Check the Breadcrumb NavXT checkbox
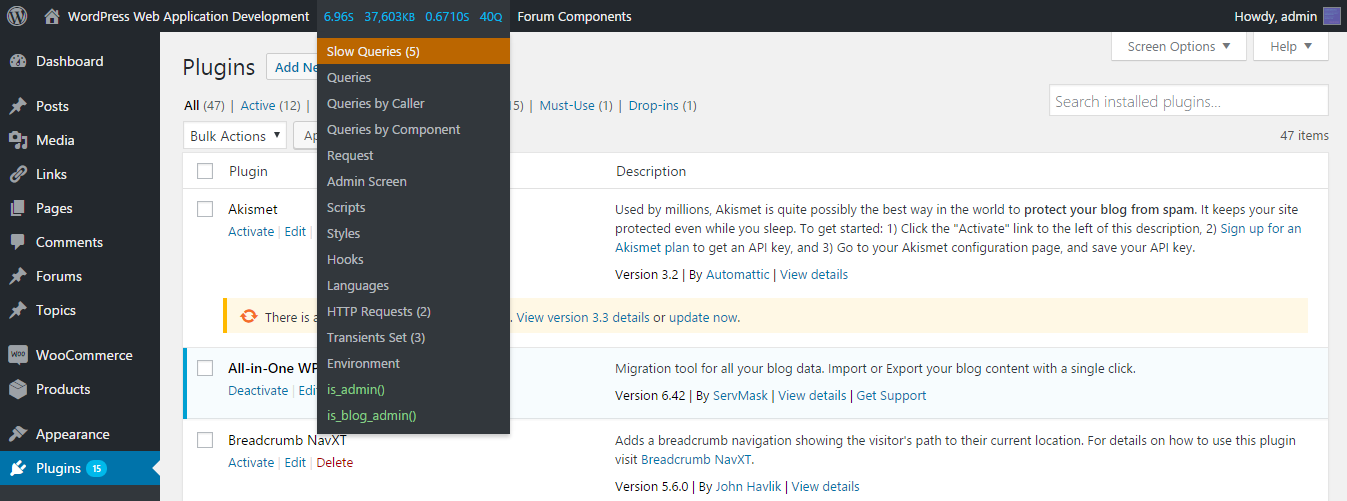The image size is (1347, 501). point(205,440)
